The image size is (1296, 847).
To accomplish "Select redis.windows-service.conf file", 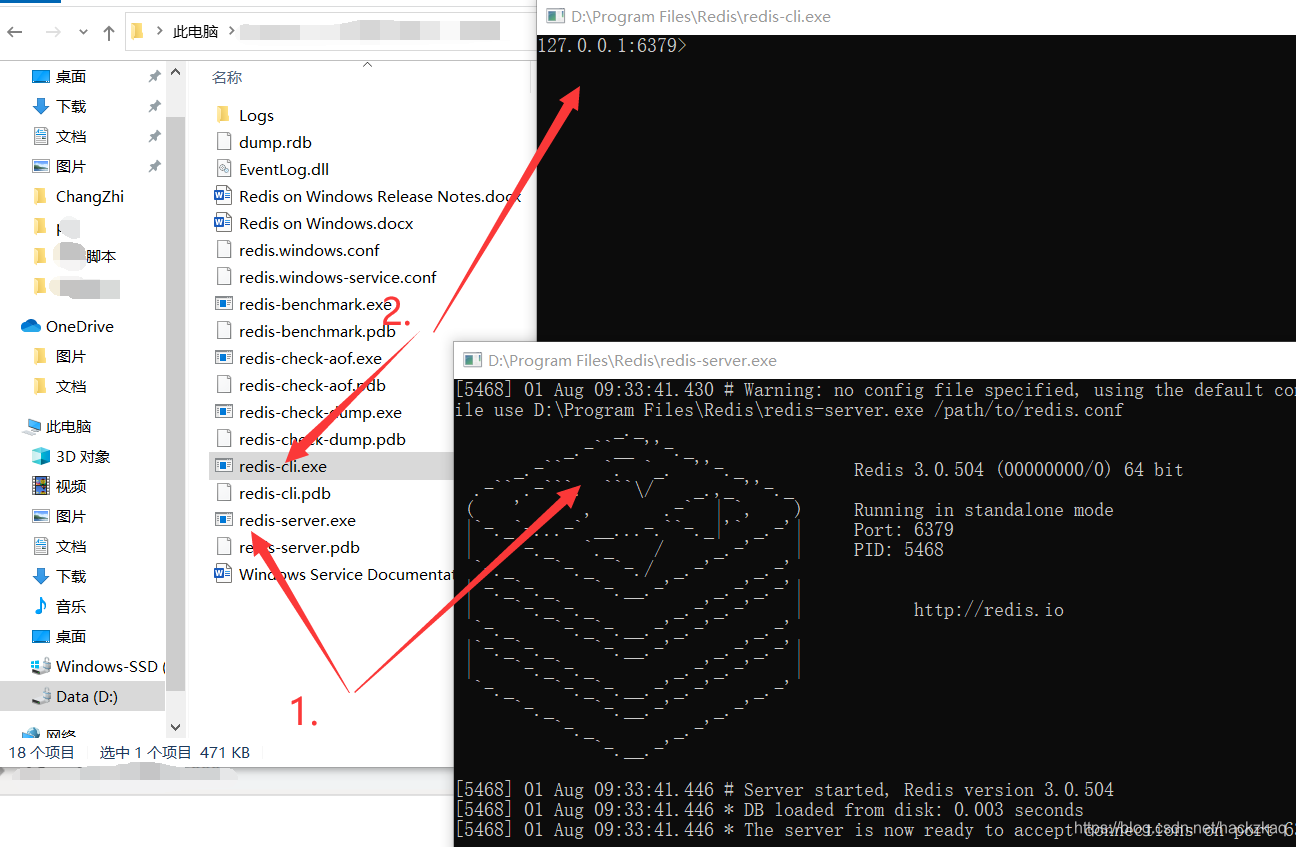I will click(338, 277).
